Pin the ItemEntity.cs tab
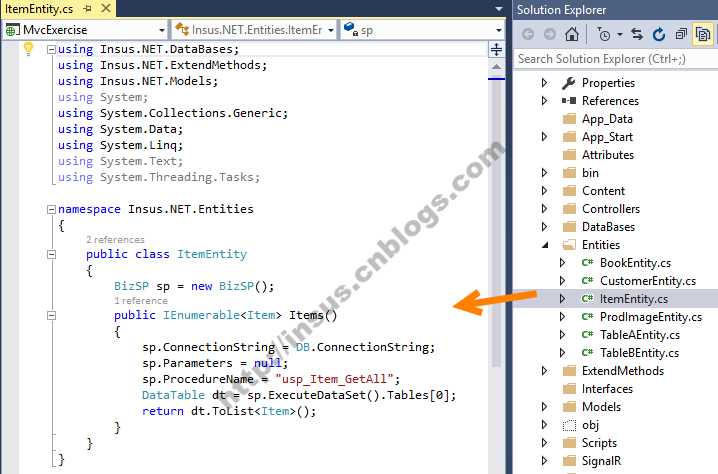This screenshot has width=718, height=474. tap(87, 9)
